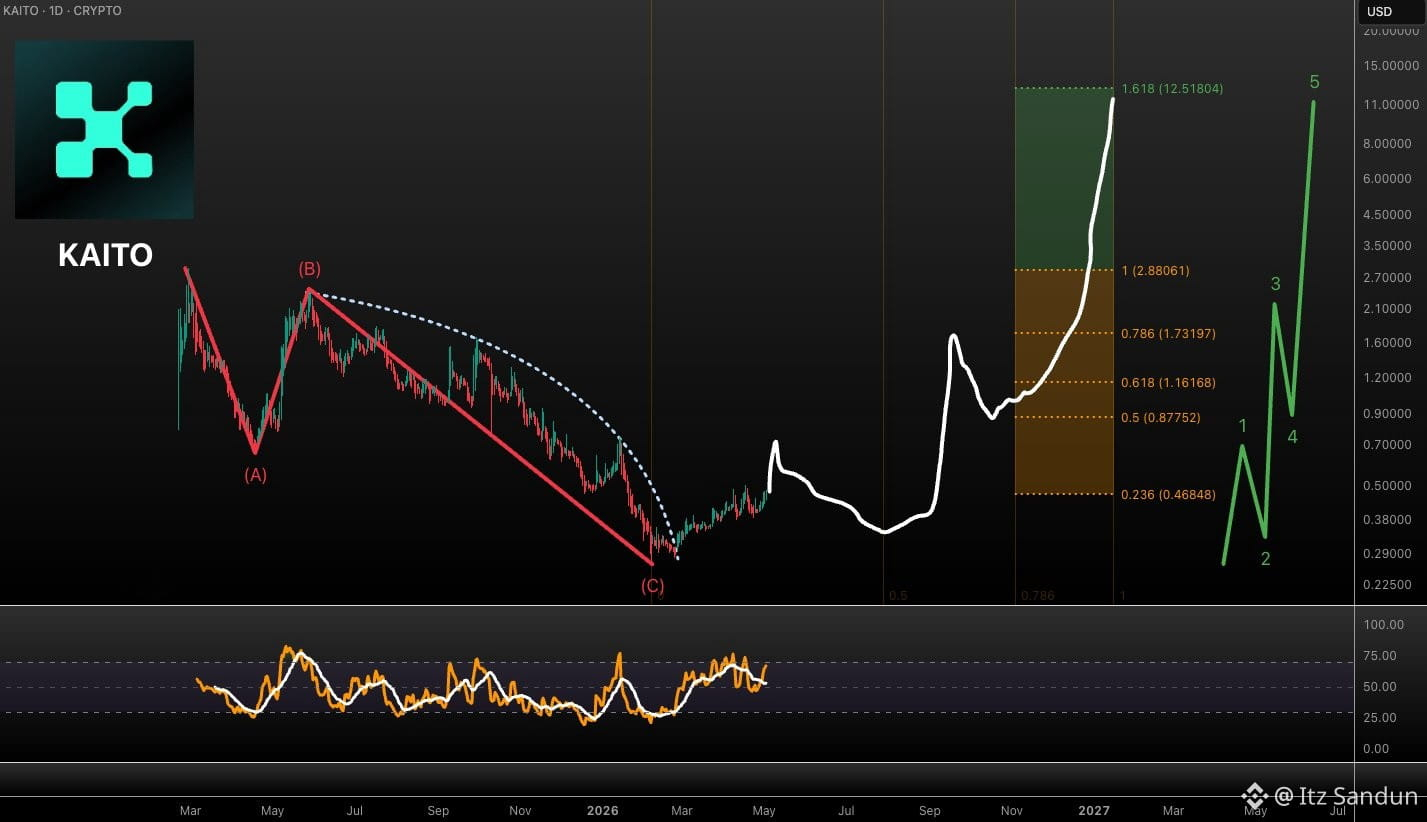Viewport: 1427px width, 822px height.
Task: Select the 0.236 (0.46848) Fibonacci label
Action: click(x=1168, y=494)
